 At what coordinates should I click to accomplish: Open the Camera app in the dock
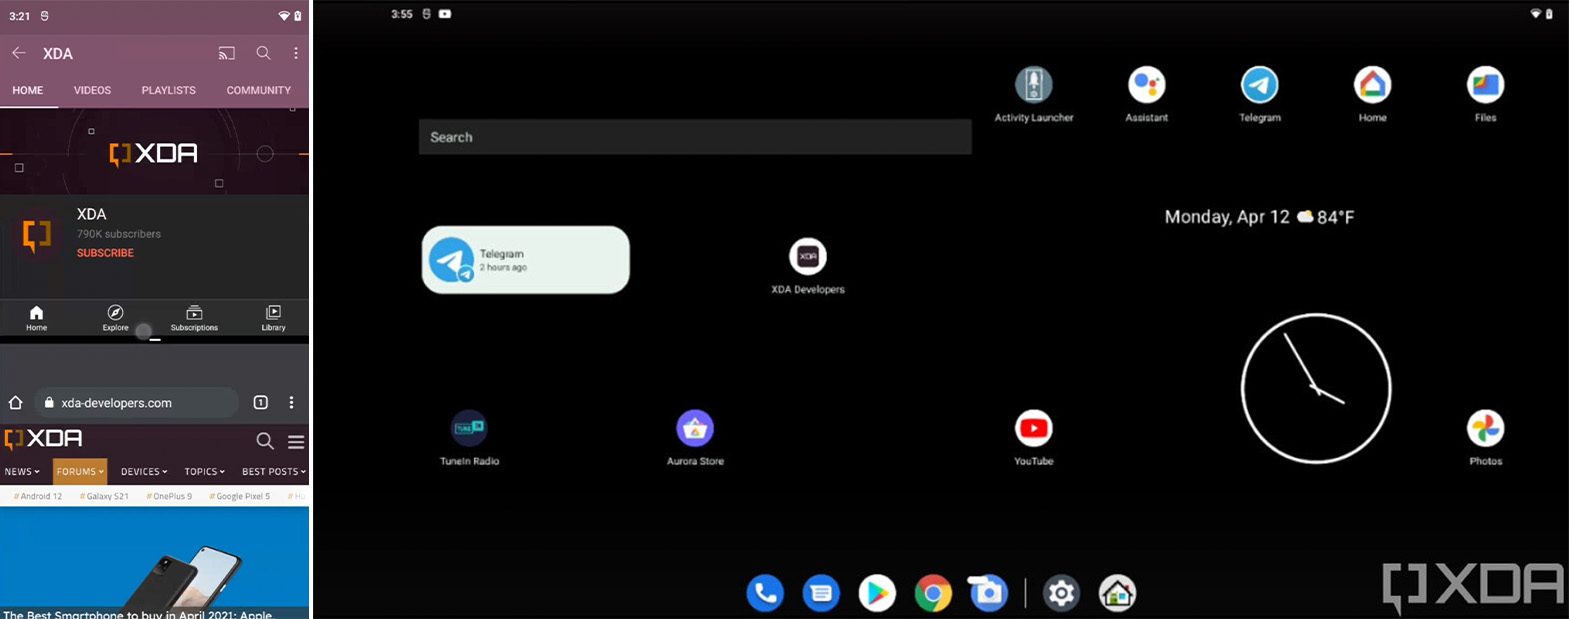(988, 594)
